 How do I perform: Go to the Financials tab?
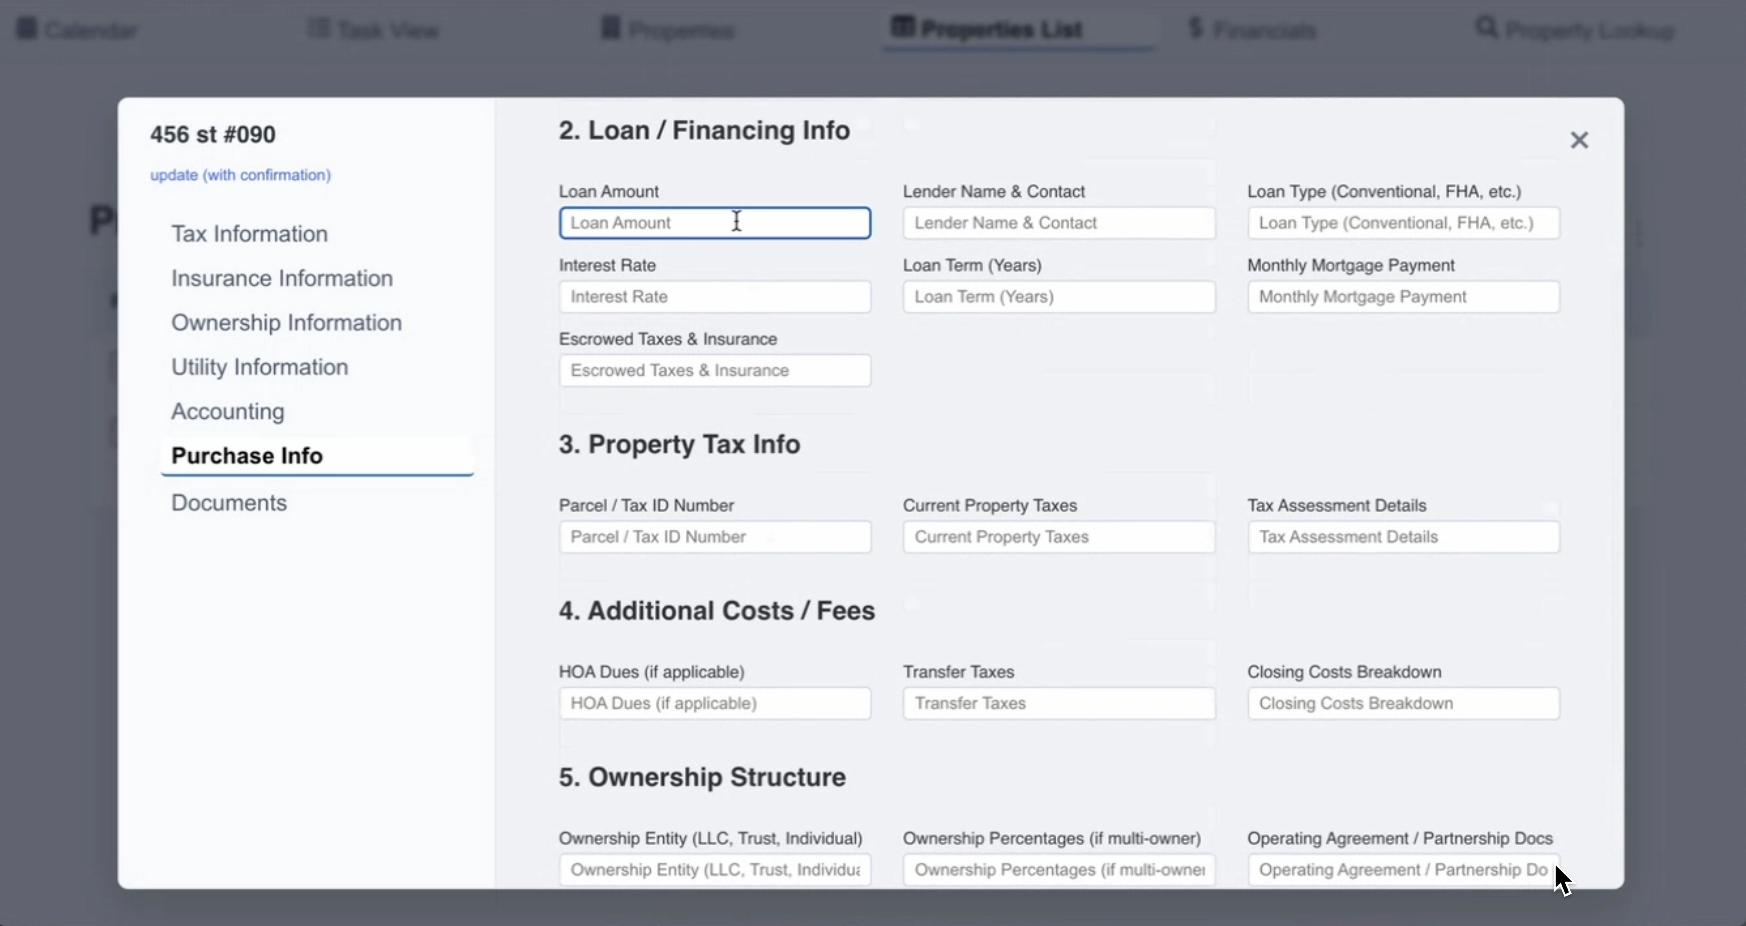click(x=1252, y=30)
